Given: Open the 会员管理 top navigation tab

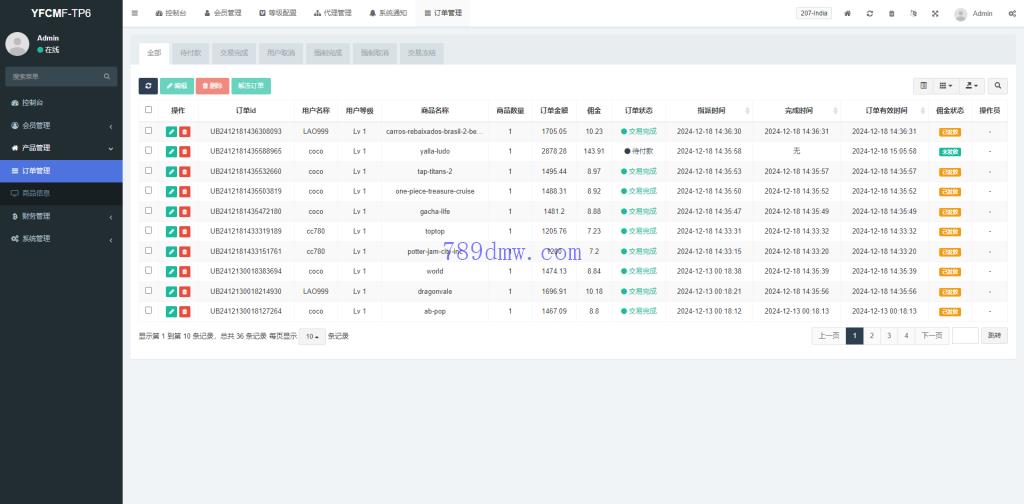Looking at the screenshot, I should point(222,14).
